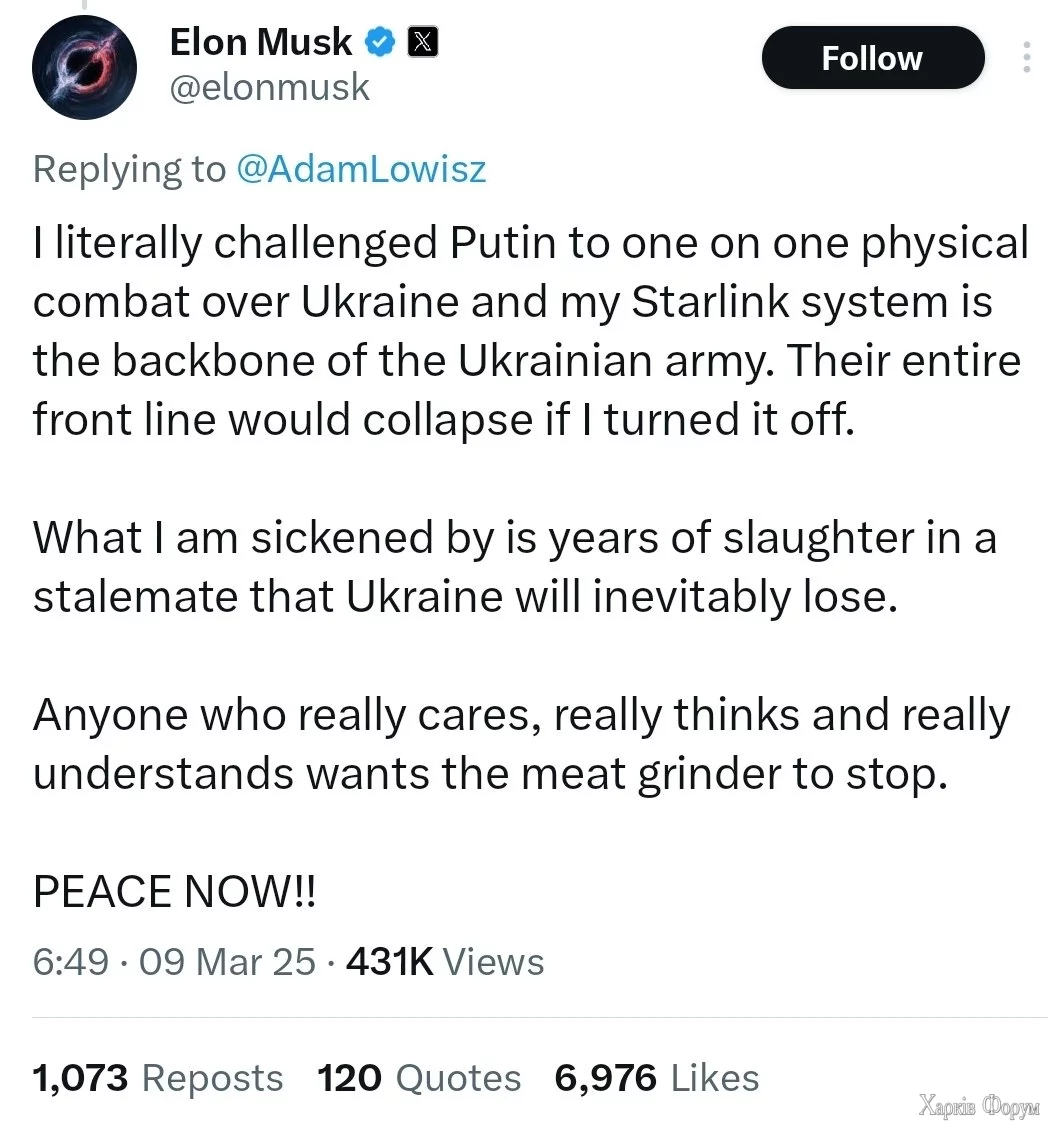
Task: Click the 'Replying to' label
Action: point(130,169)
